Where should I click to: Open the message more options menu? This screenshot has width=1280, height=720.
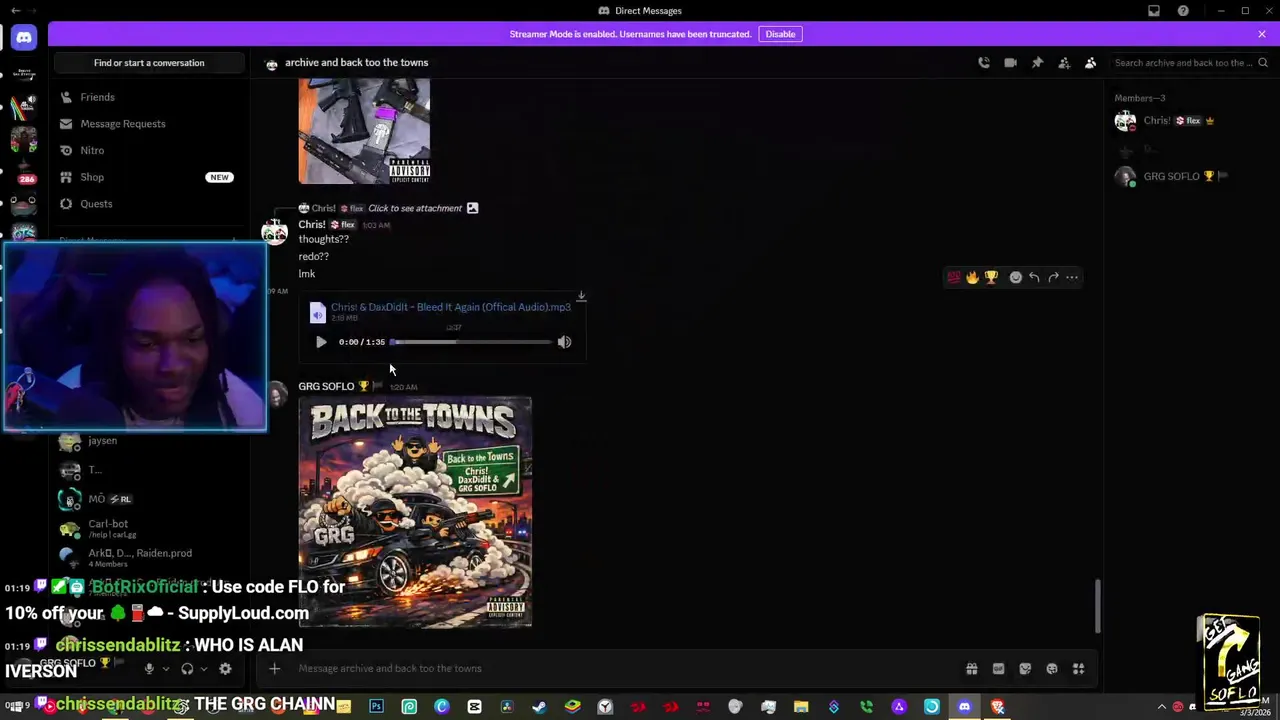click(x=1072, y=277)
